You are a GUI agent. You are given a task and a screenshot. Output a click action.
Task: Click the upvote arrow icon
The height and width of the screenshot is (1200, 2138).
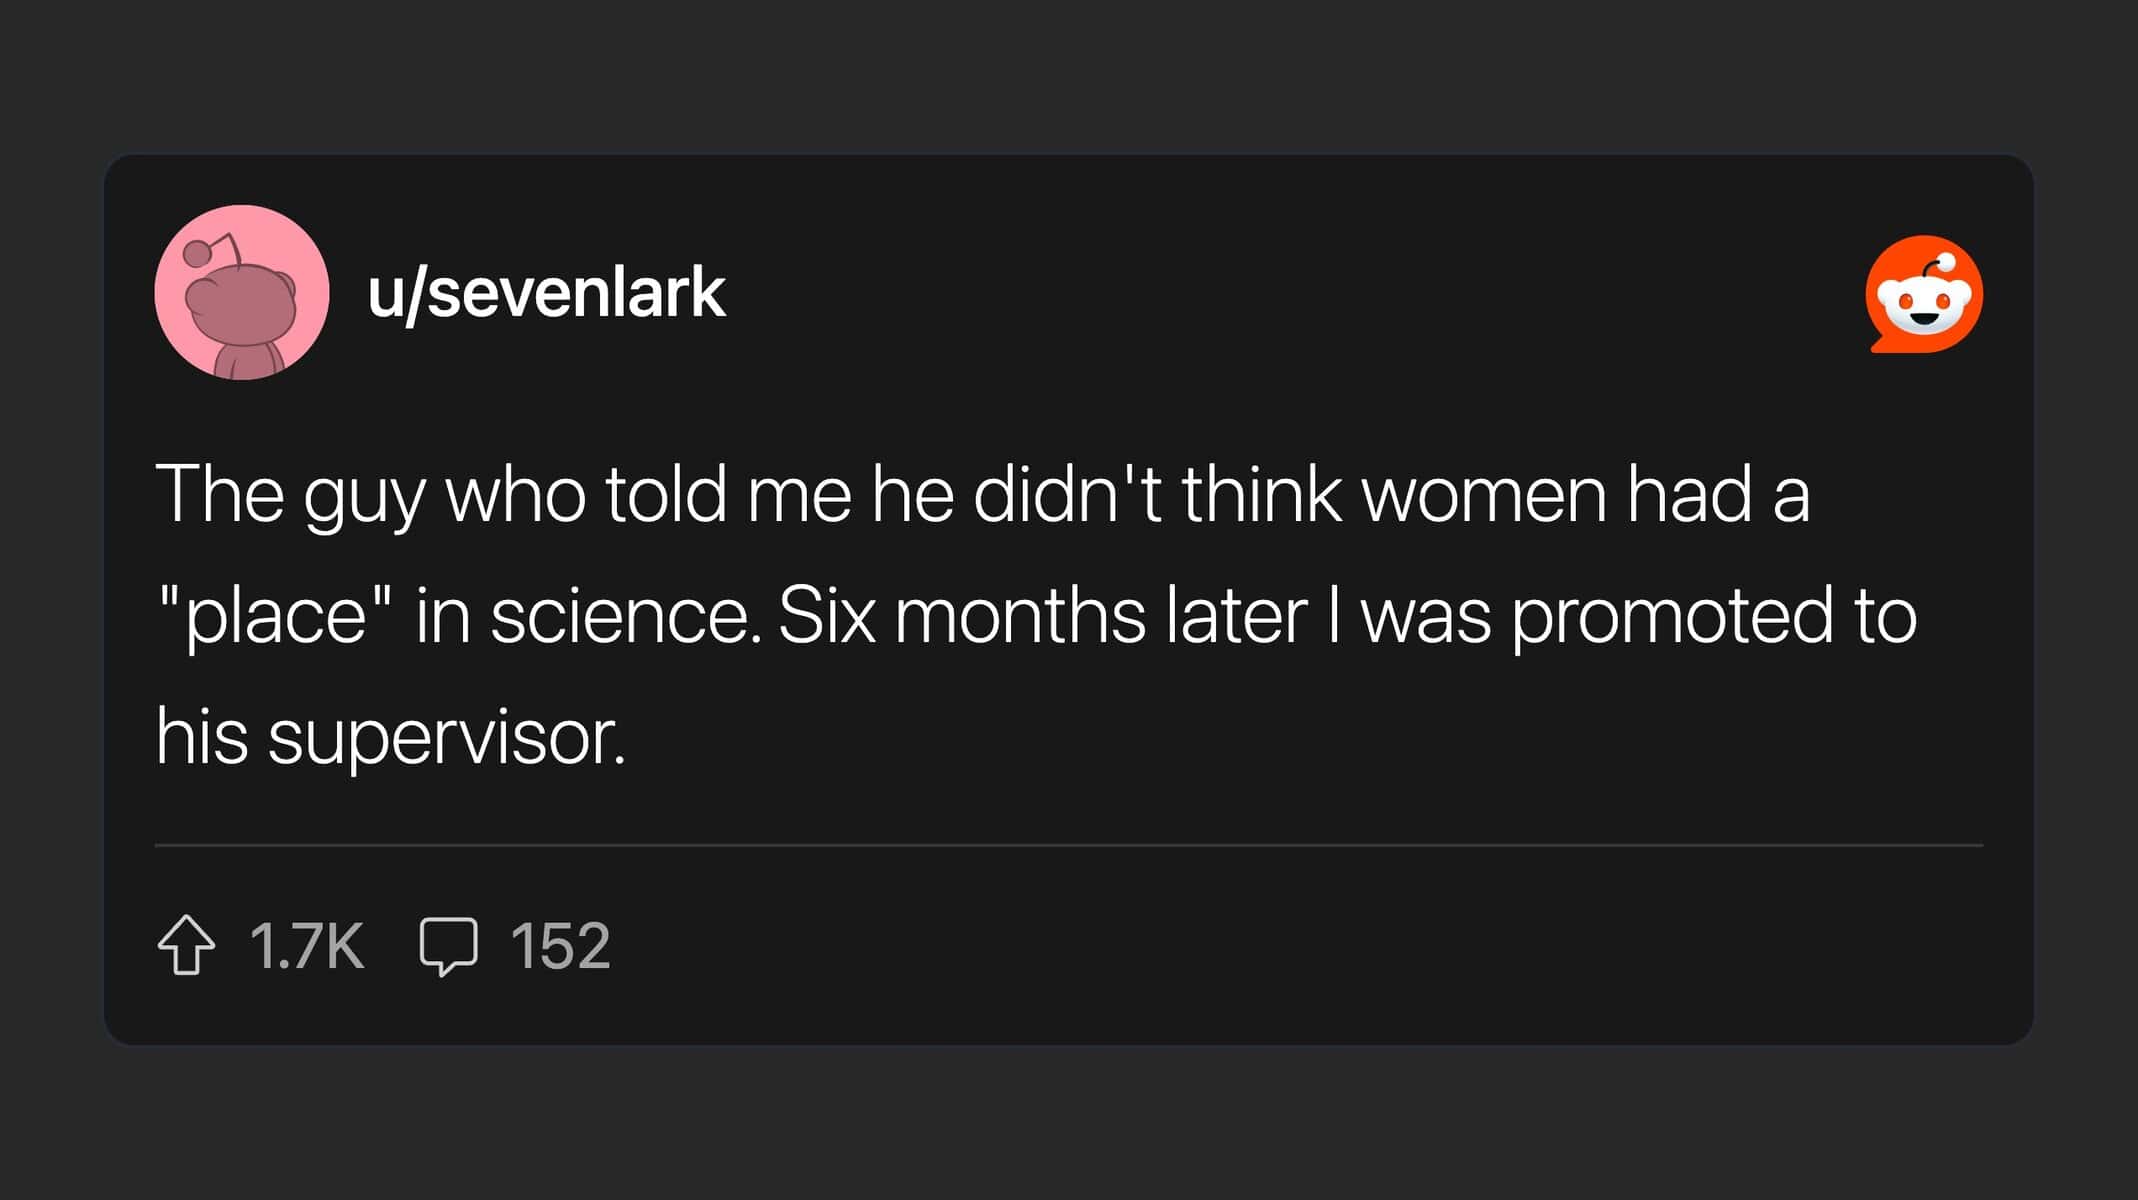coord(186,945)
